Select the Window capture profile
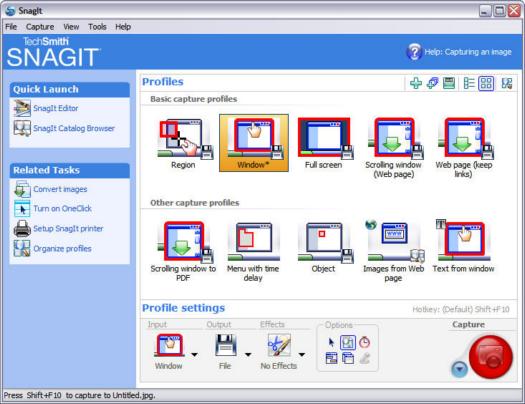Image resolution: width=525 pixels, height=404 pixels. click(x=254, y=143)
